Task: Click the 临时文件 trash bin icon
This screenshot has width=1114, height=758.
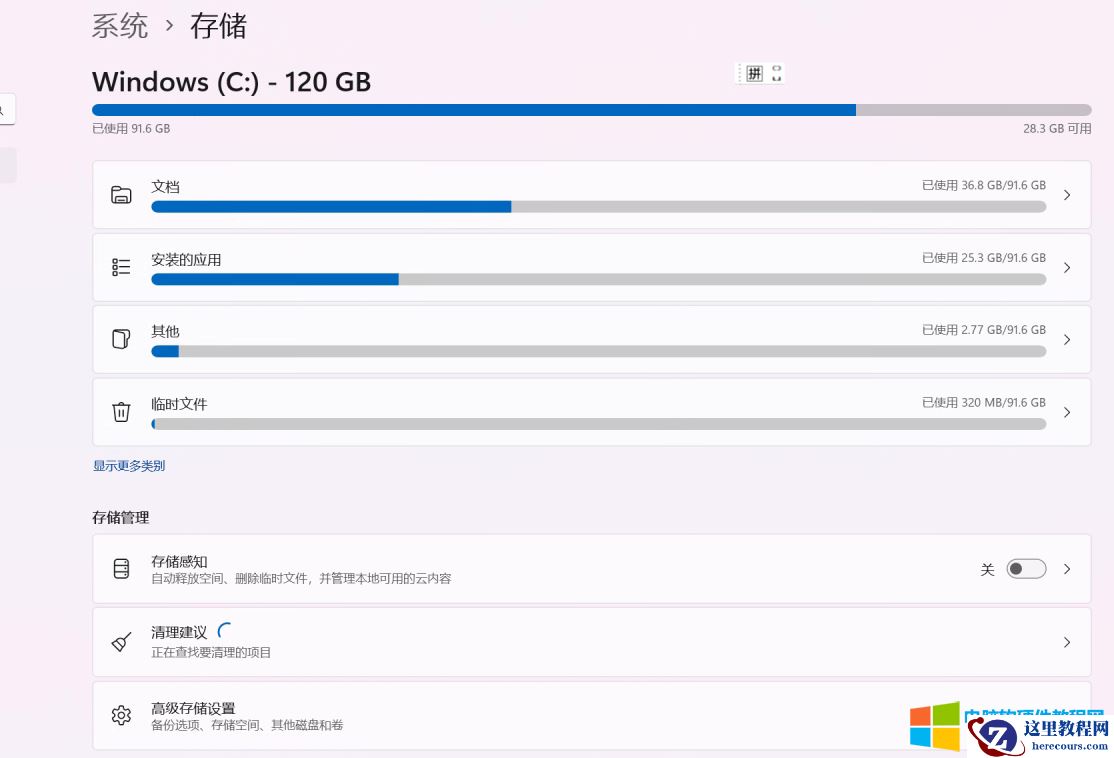Action: (121, 411)
